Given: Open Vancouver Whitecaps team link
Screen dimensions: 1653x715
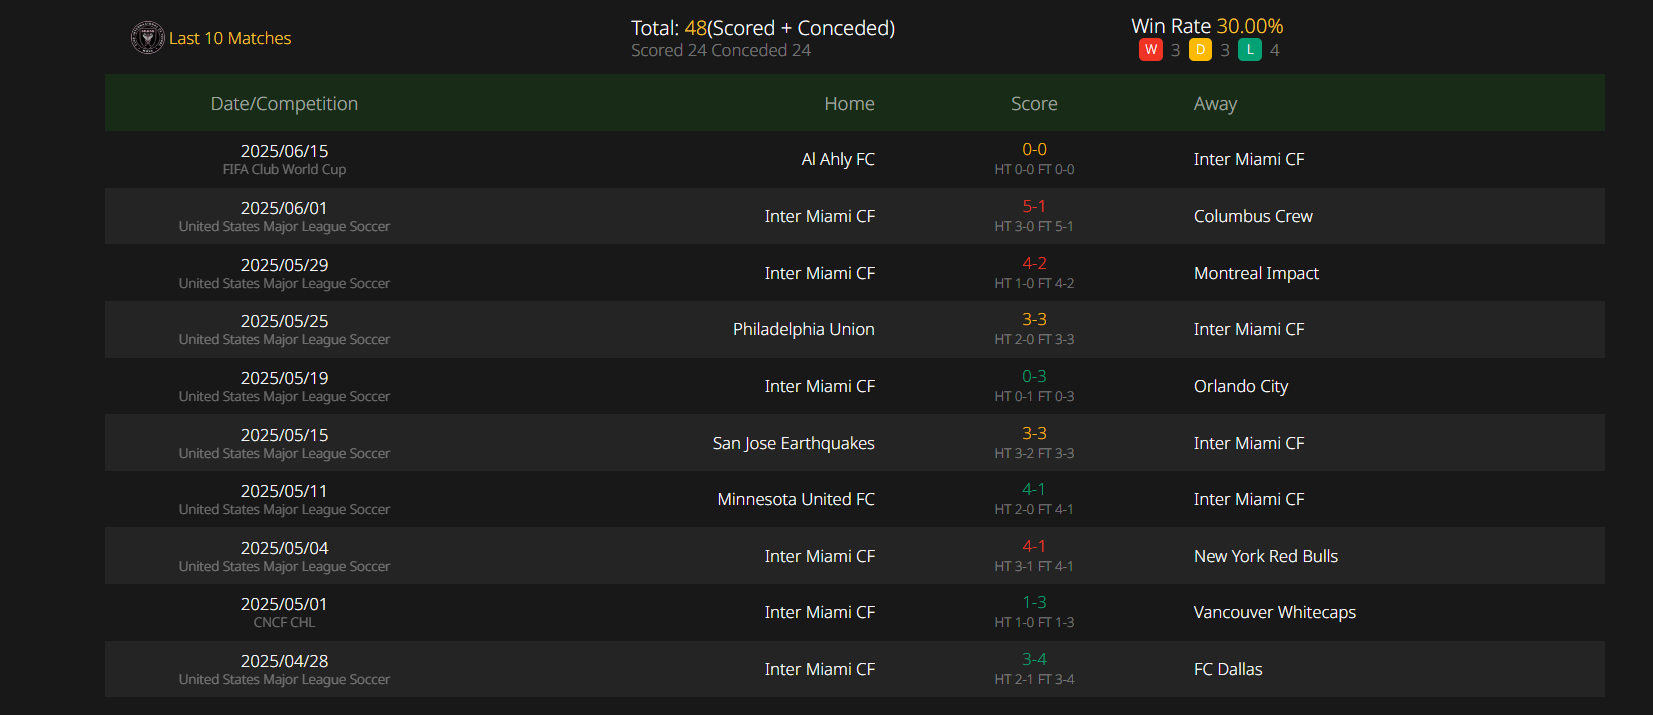Looking at the screenshot, I should point(1275,612).
